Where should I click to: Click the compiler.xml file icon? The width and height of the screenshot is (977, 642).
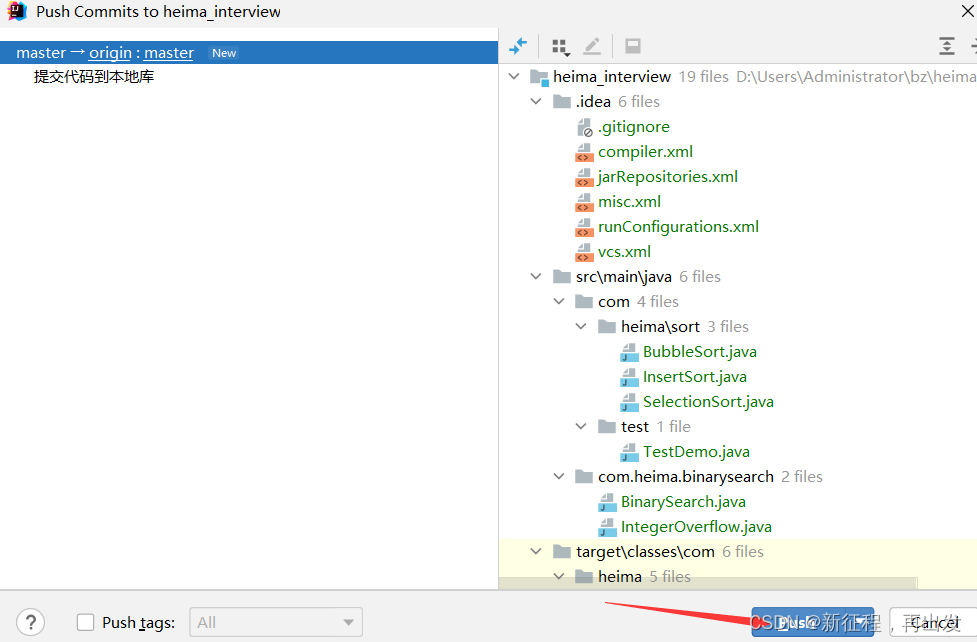(x=584, y=152)
